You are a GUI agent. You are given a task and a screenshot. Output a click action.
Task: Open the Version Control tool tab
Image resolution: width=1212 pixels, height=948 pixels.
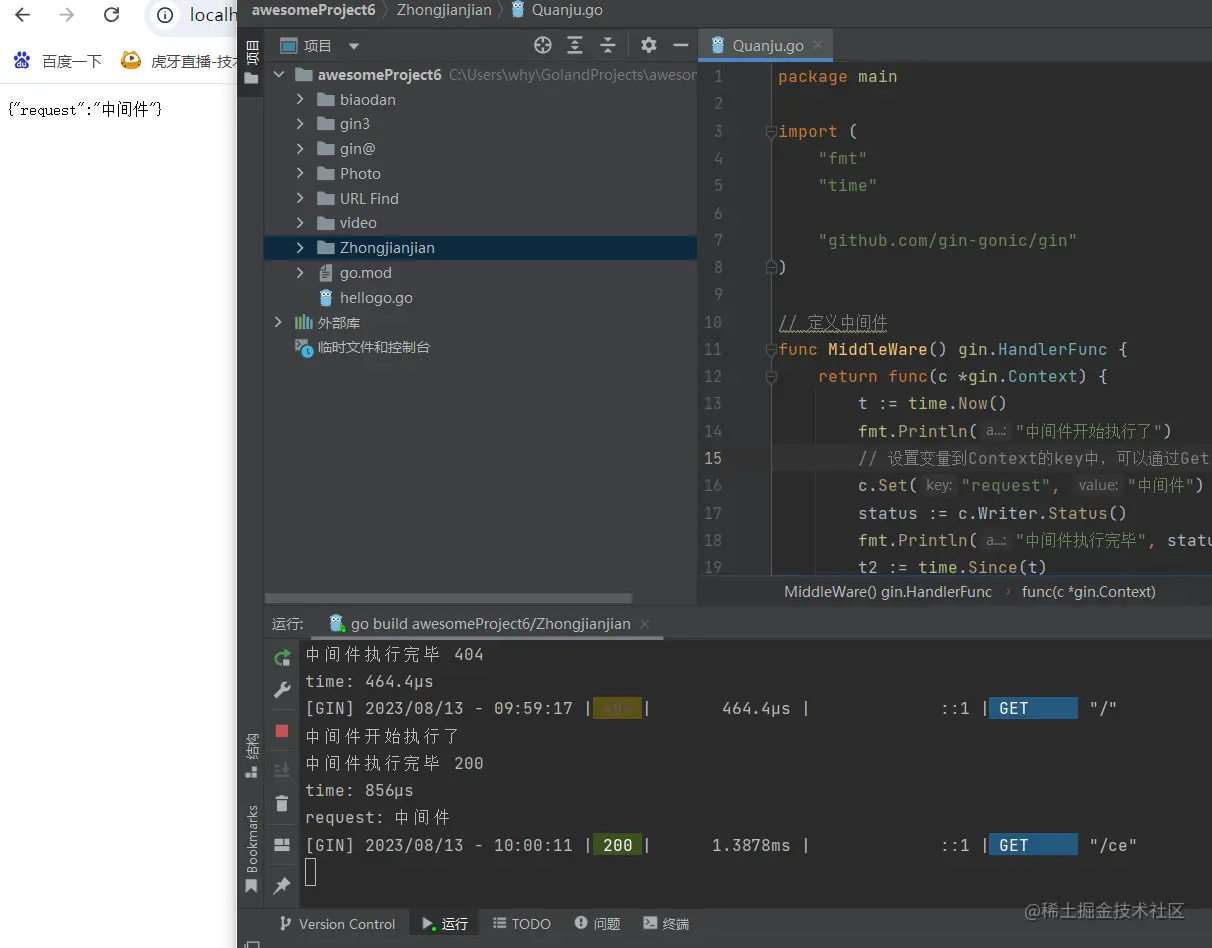(337, 924)
